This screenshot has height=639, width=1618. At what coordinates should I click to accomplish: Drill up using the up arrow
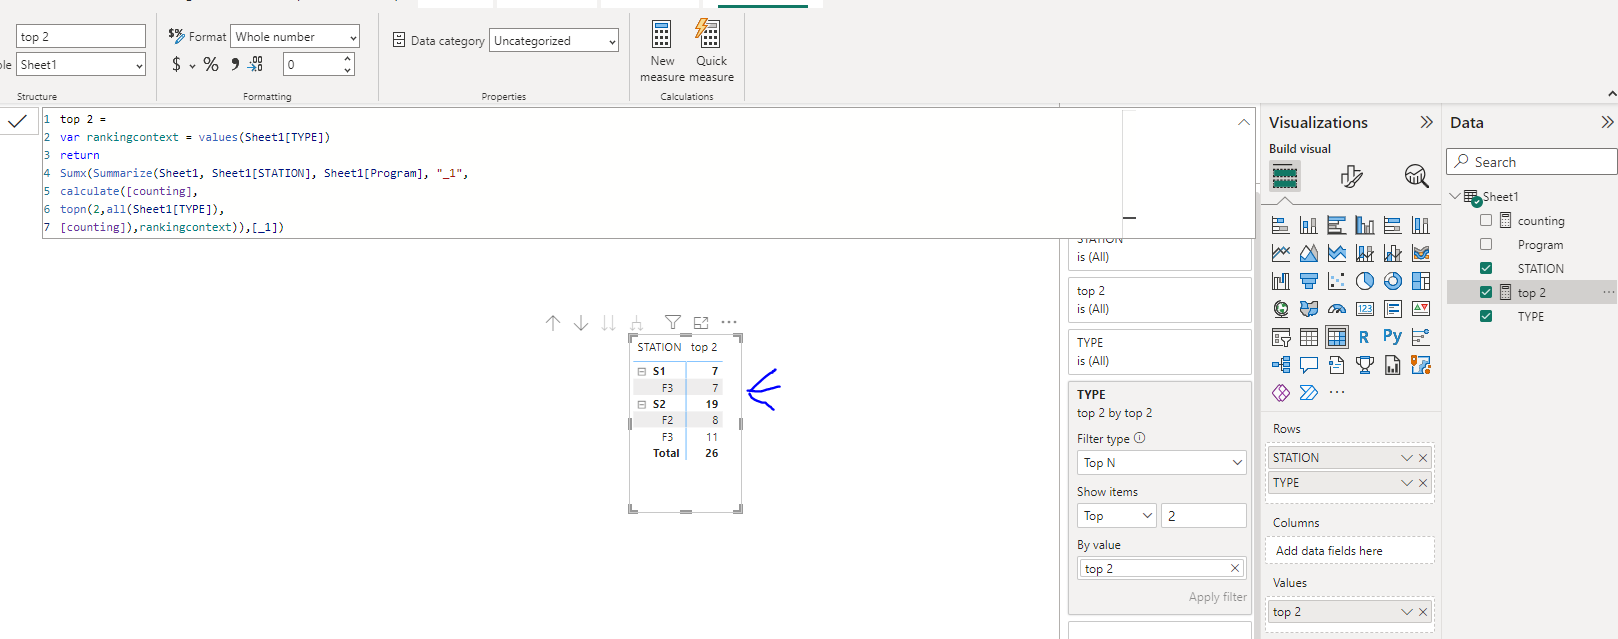(553, 323)
